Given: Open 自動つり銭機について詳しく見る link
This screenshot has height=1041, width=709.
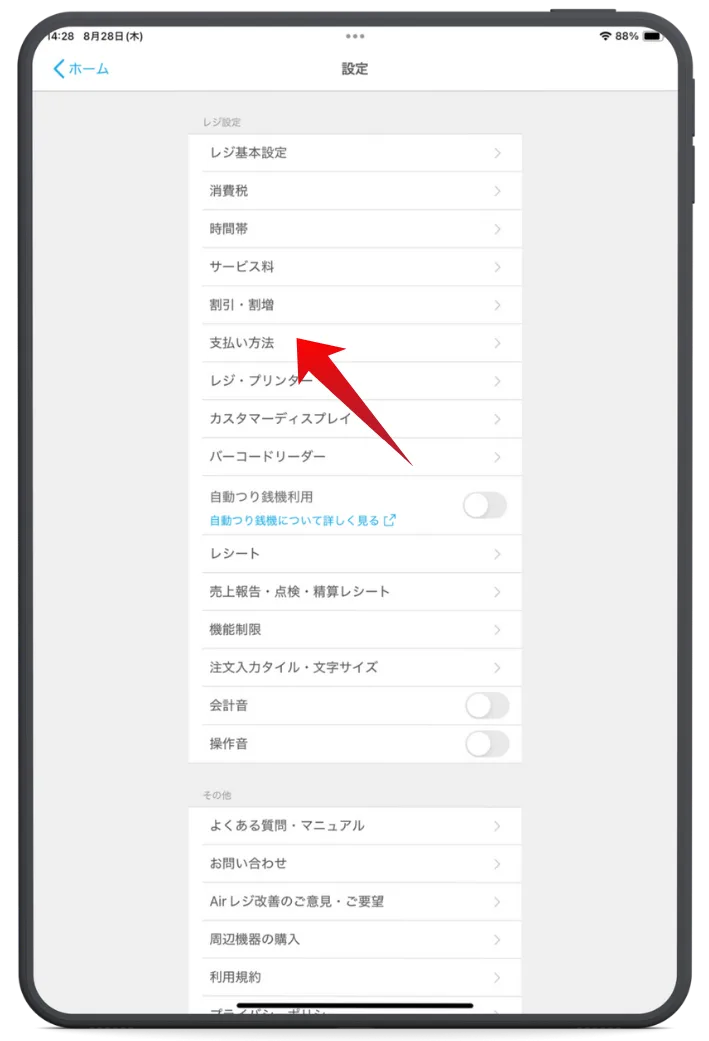Looking at the screenshot, I should (x=294, y=520).
